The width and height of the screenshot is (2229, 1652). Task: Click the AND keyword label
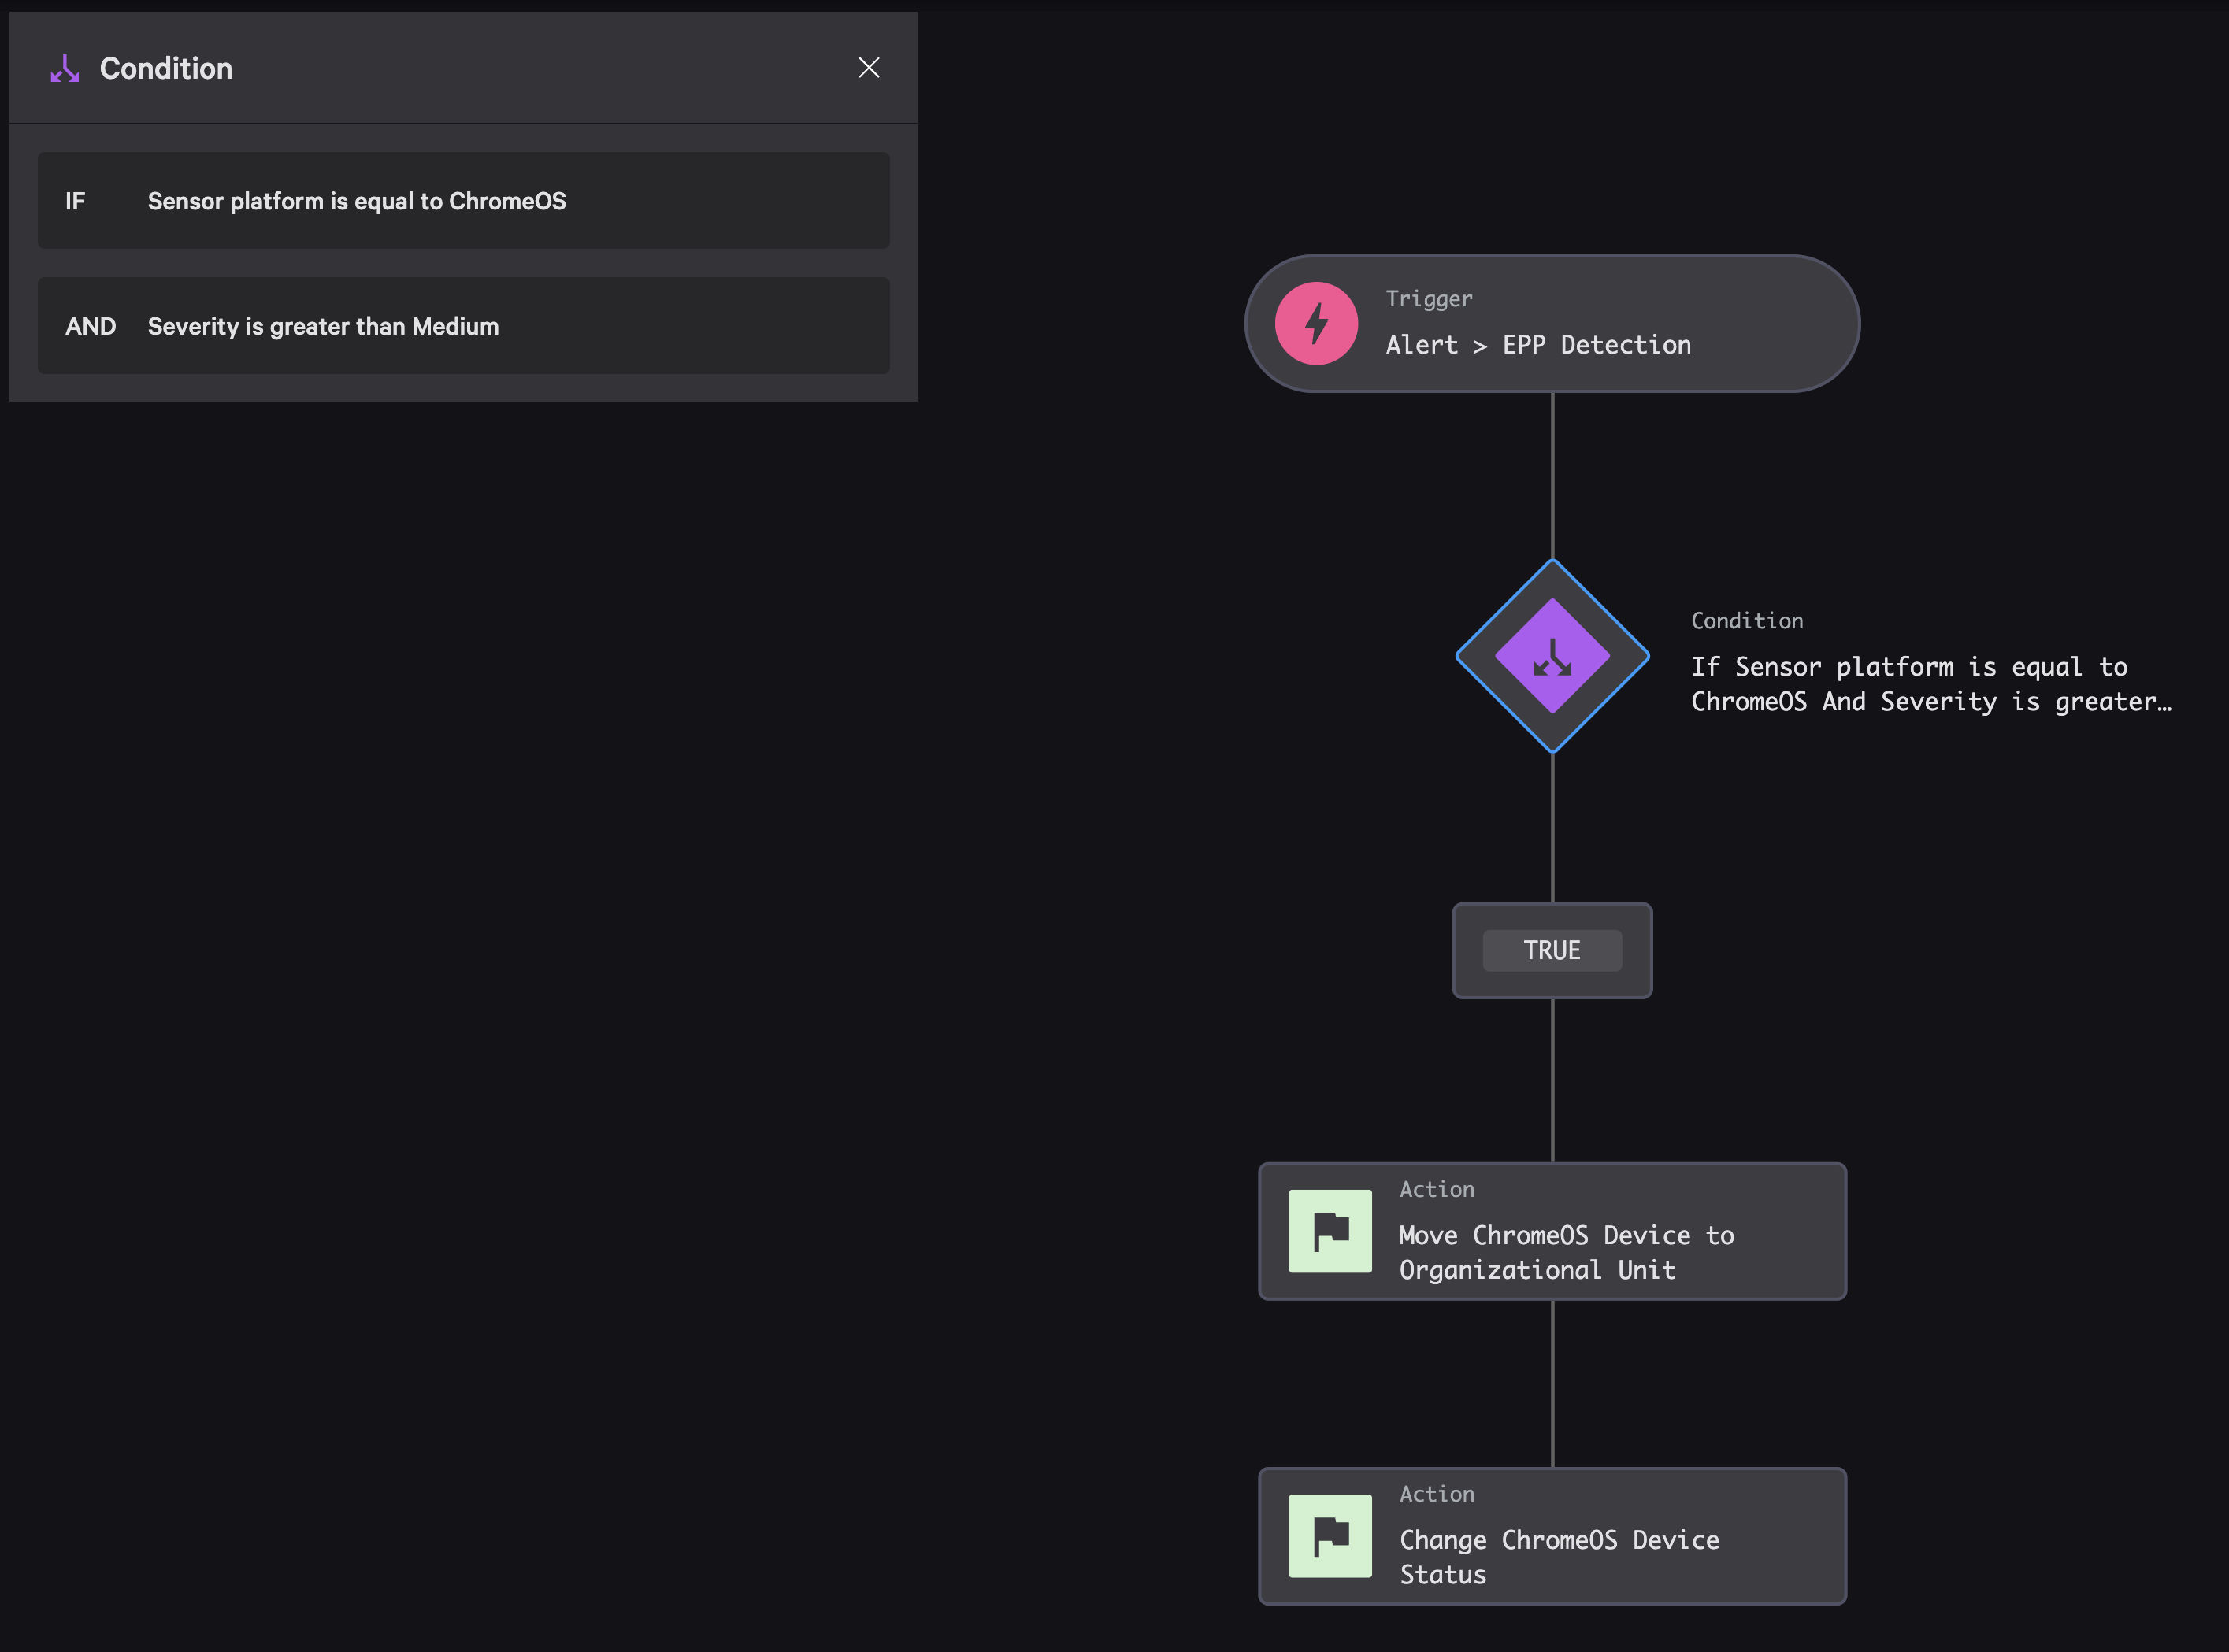coord(91,326)
